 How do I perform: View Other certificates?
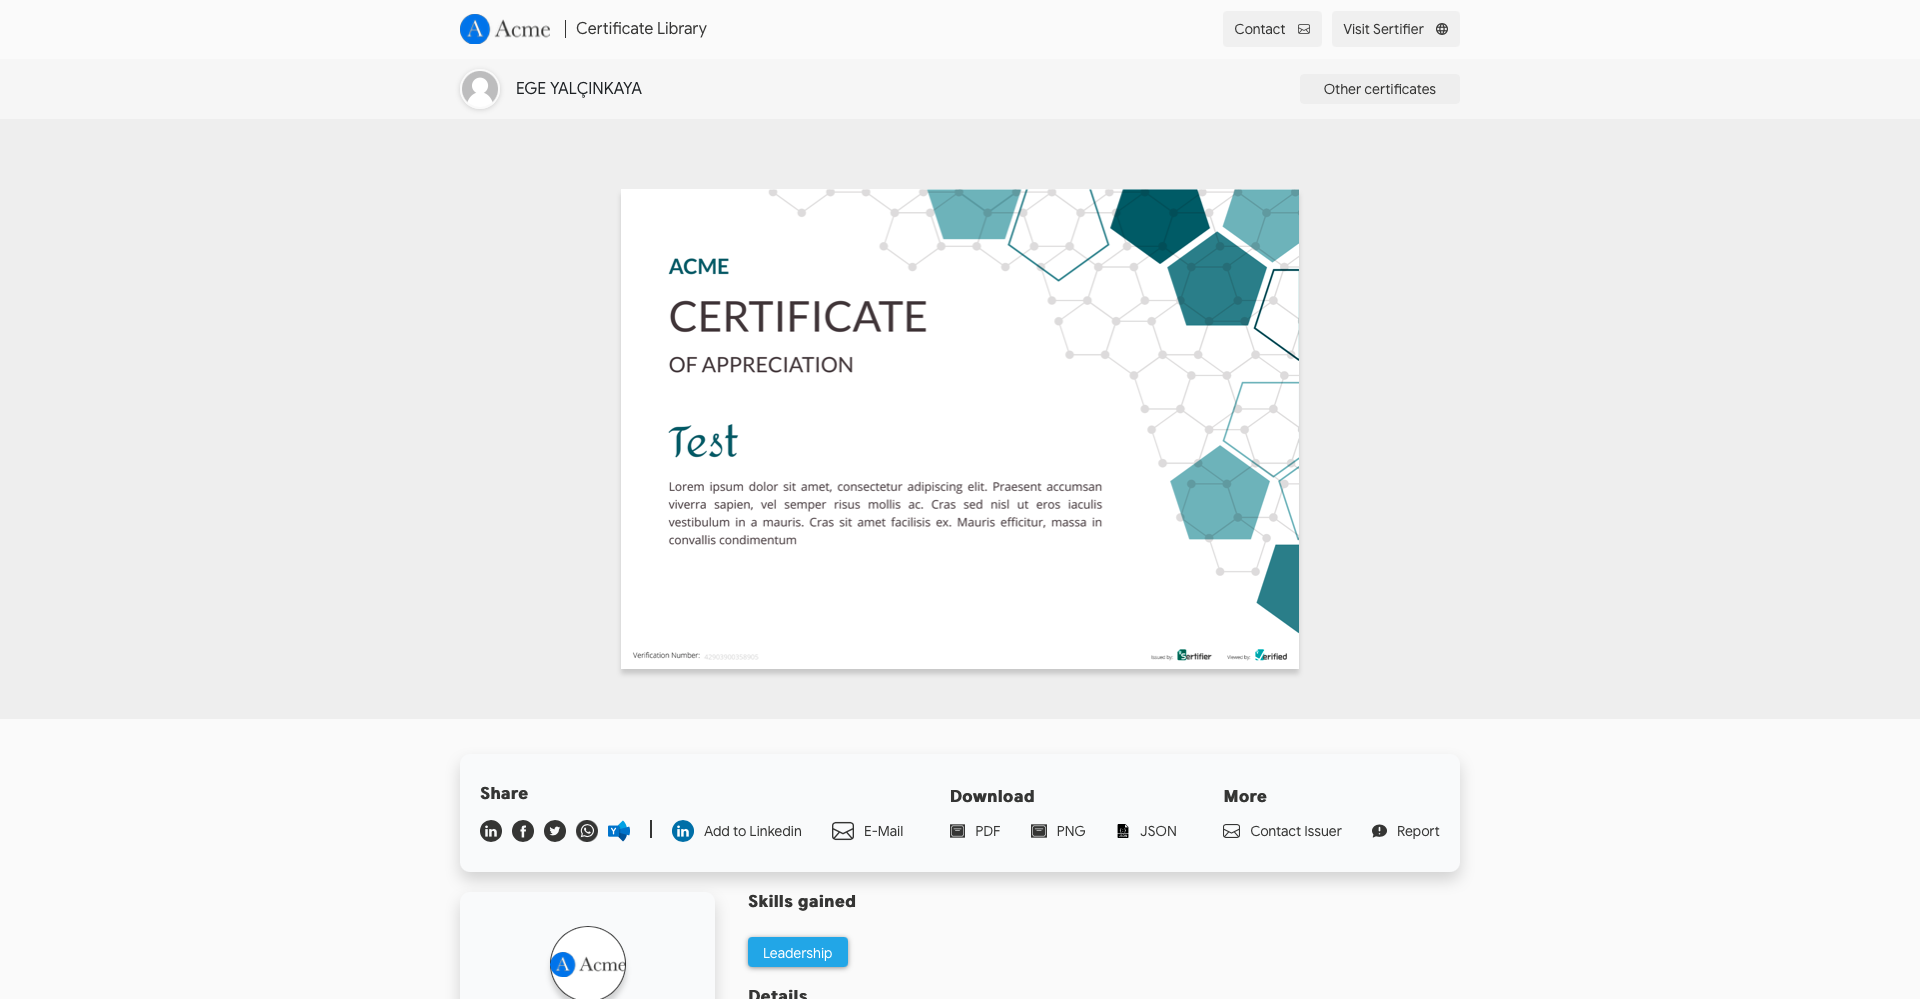click(1379, 89)
